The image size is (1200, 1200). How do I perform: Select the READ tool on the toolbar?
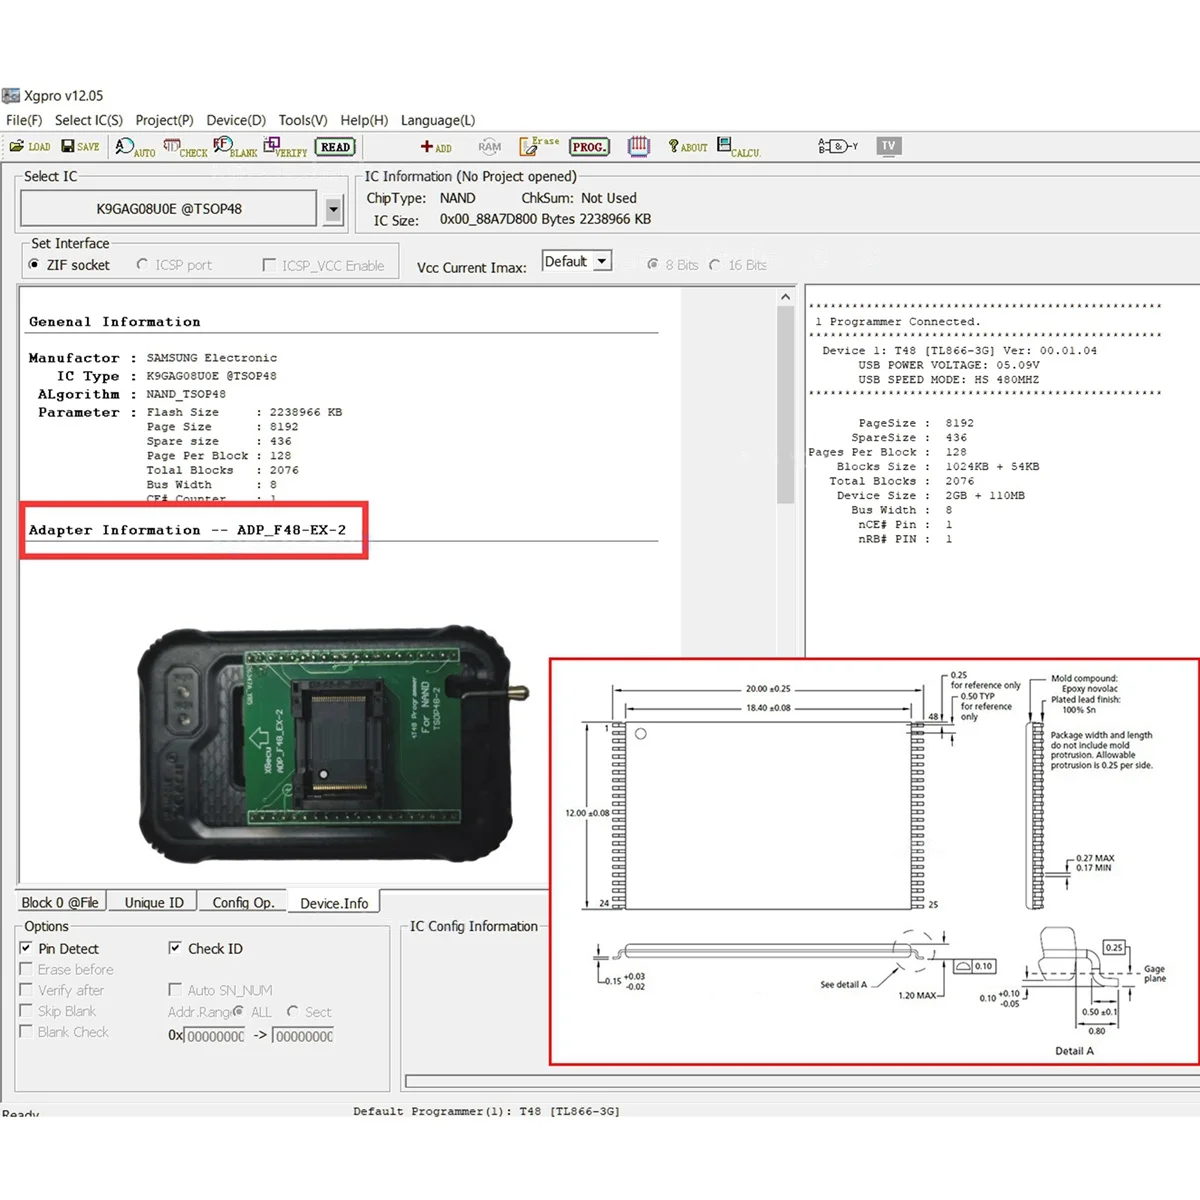[x=335, y=146]
